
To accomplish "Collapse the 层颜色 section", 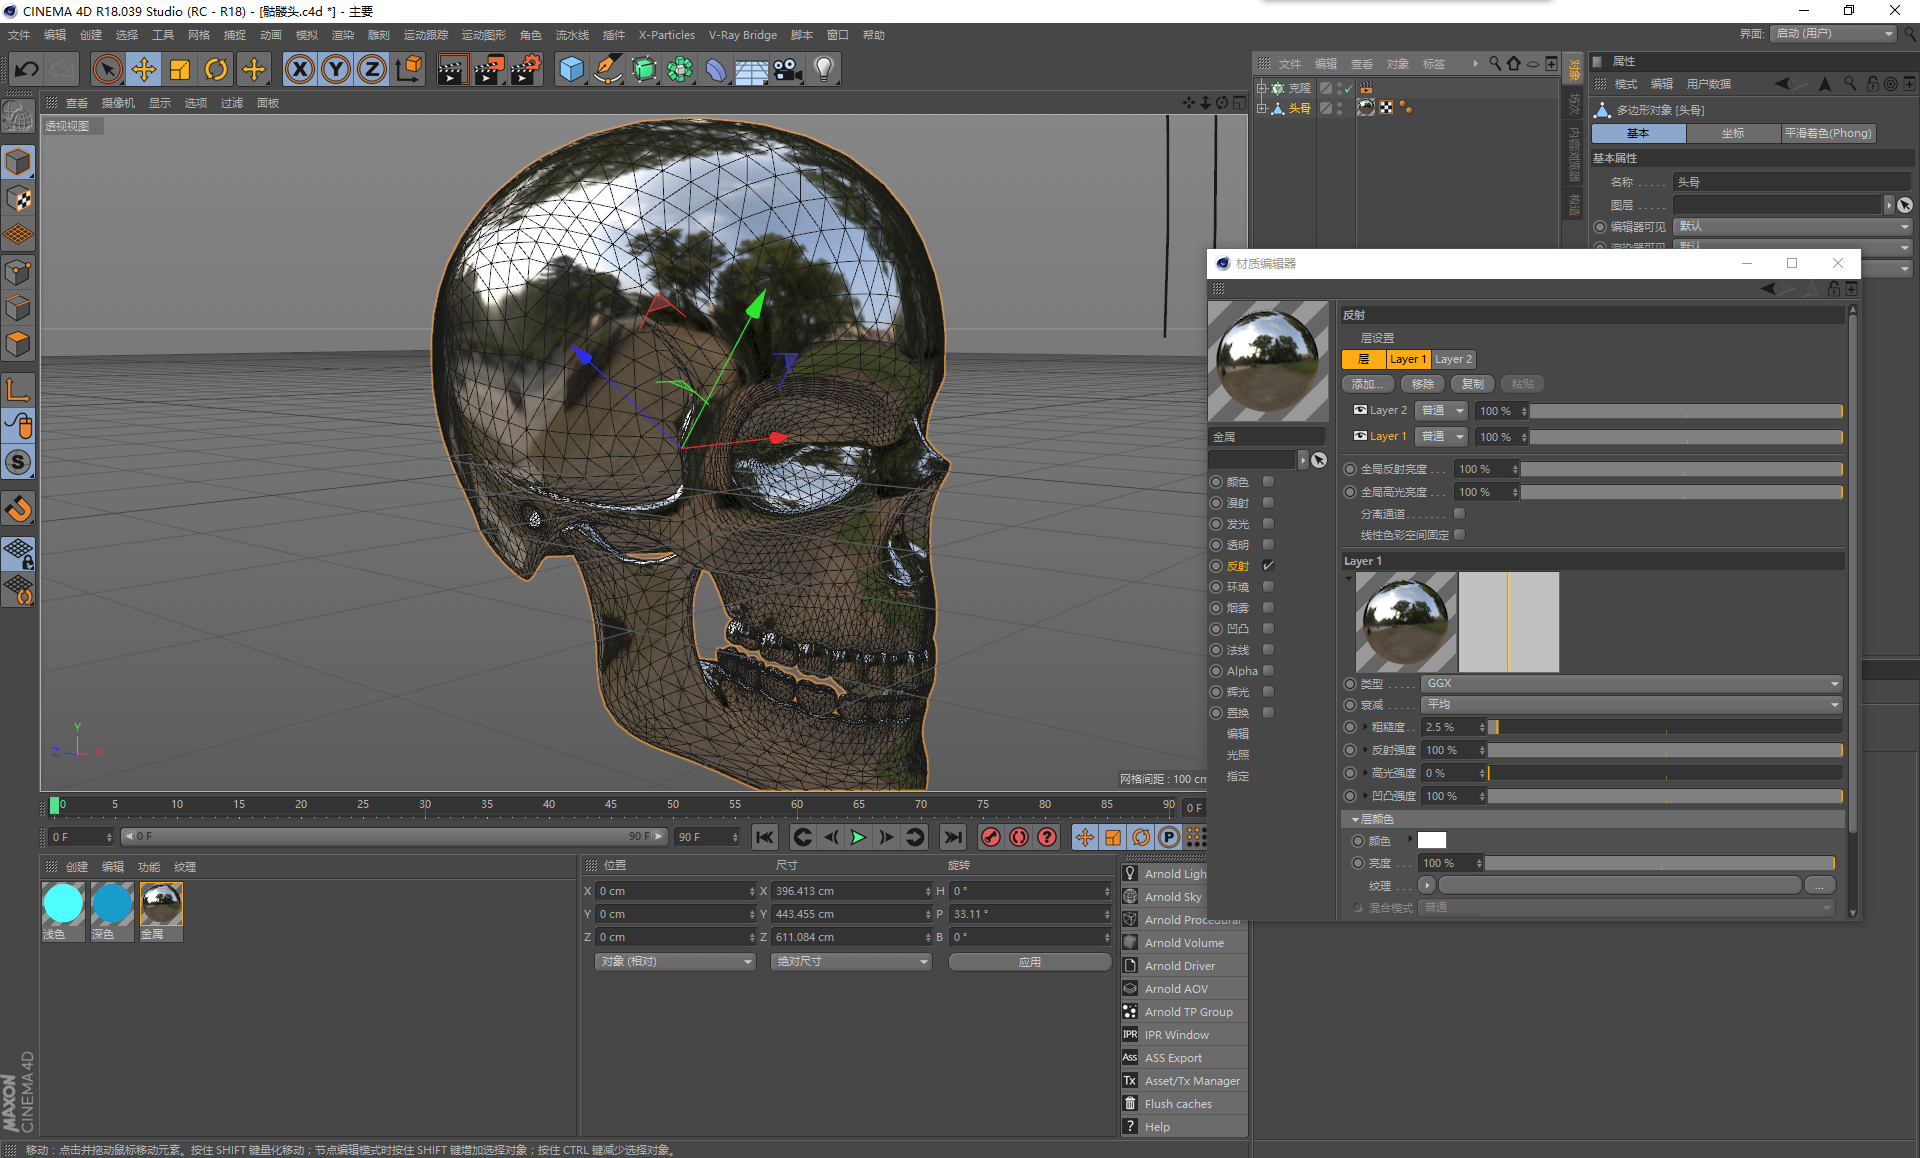I will tap(1355, 819).
